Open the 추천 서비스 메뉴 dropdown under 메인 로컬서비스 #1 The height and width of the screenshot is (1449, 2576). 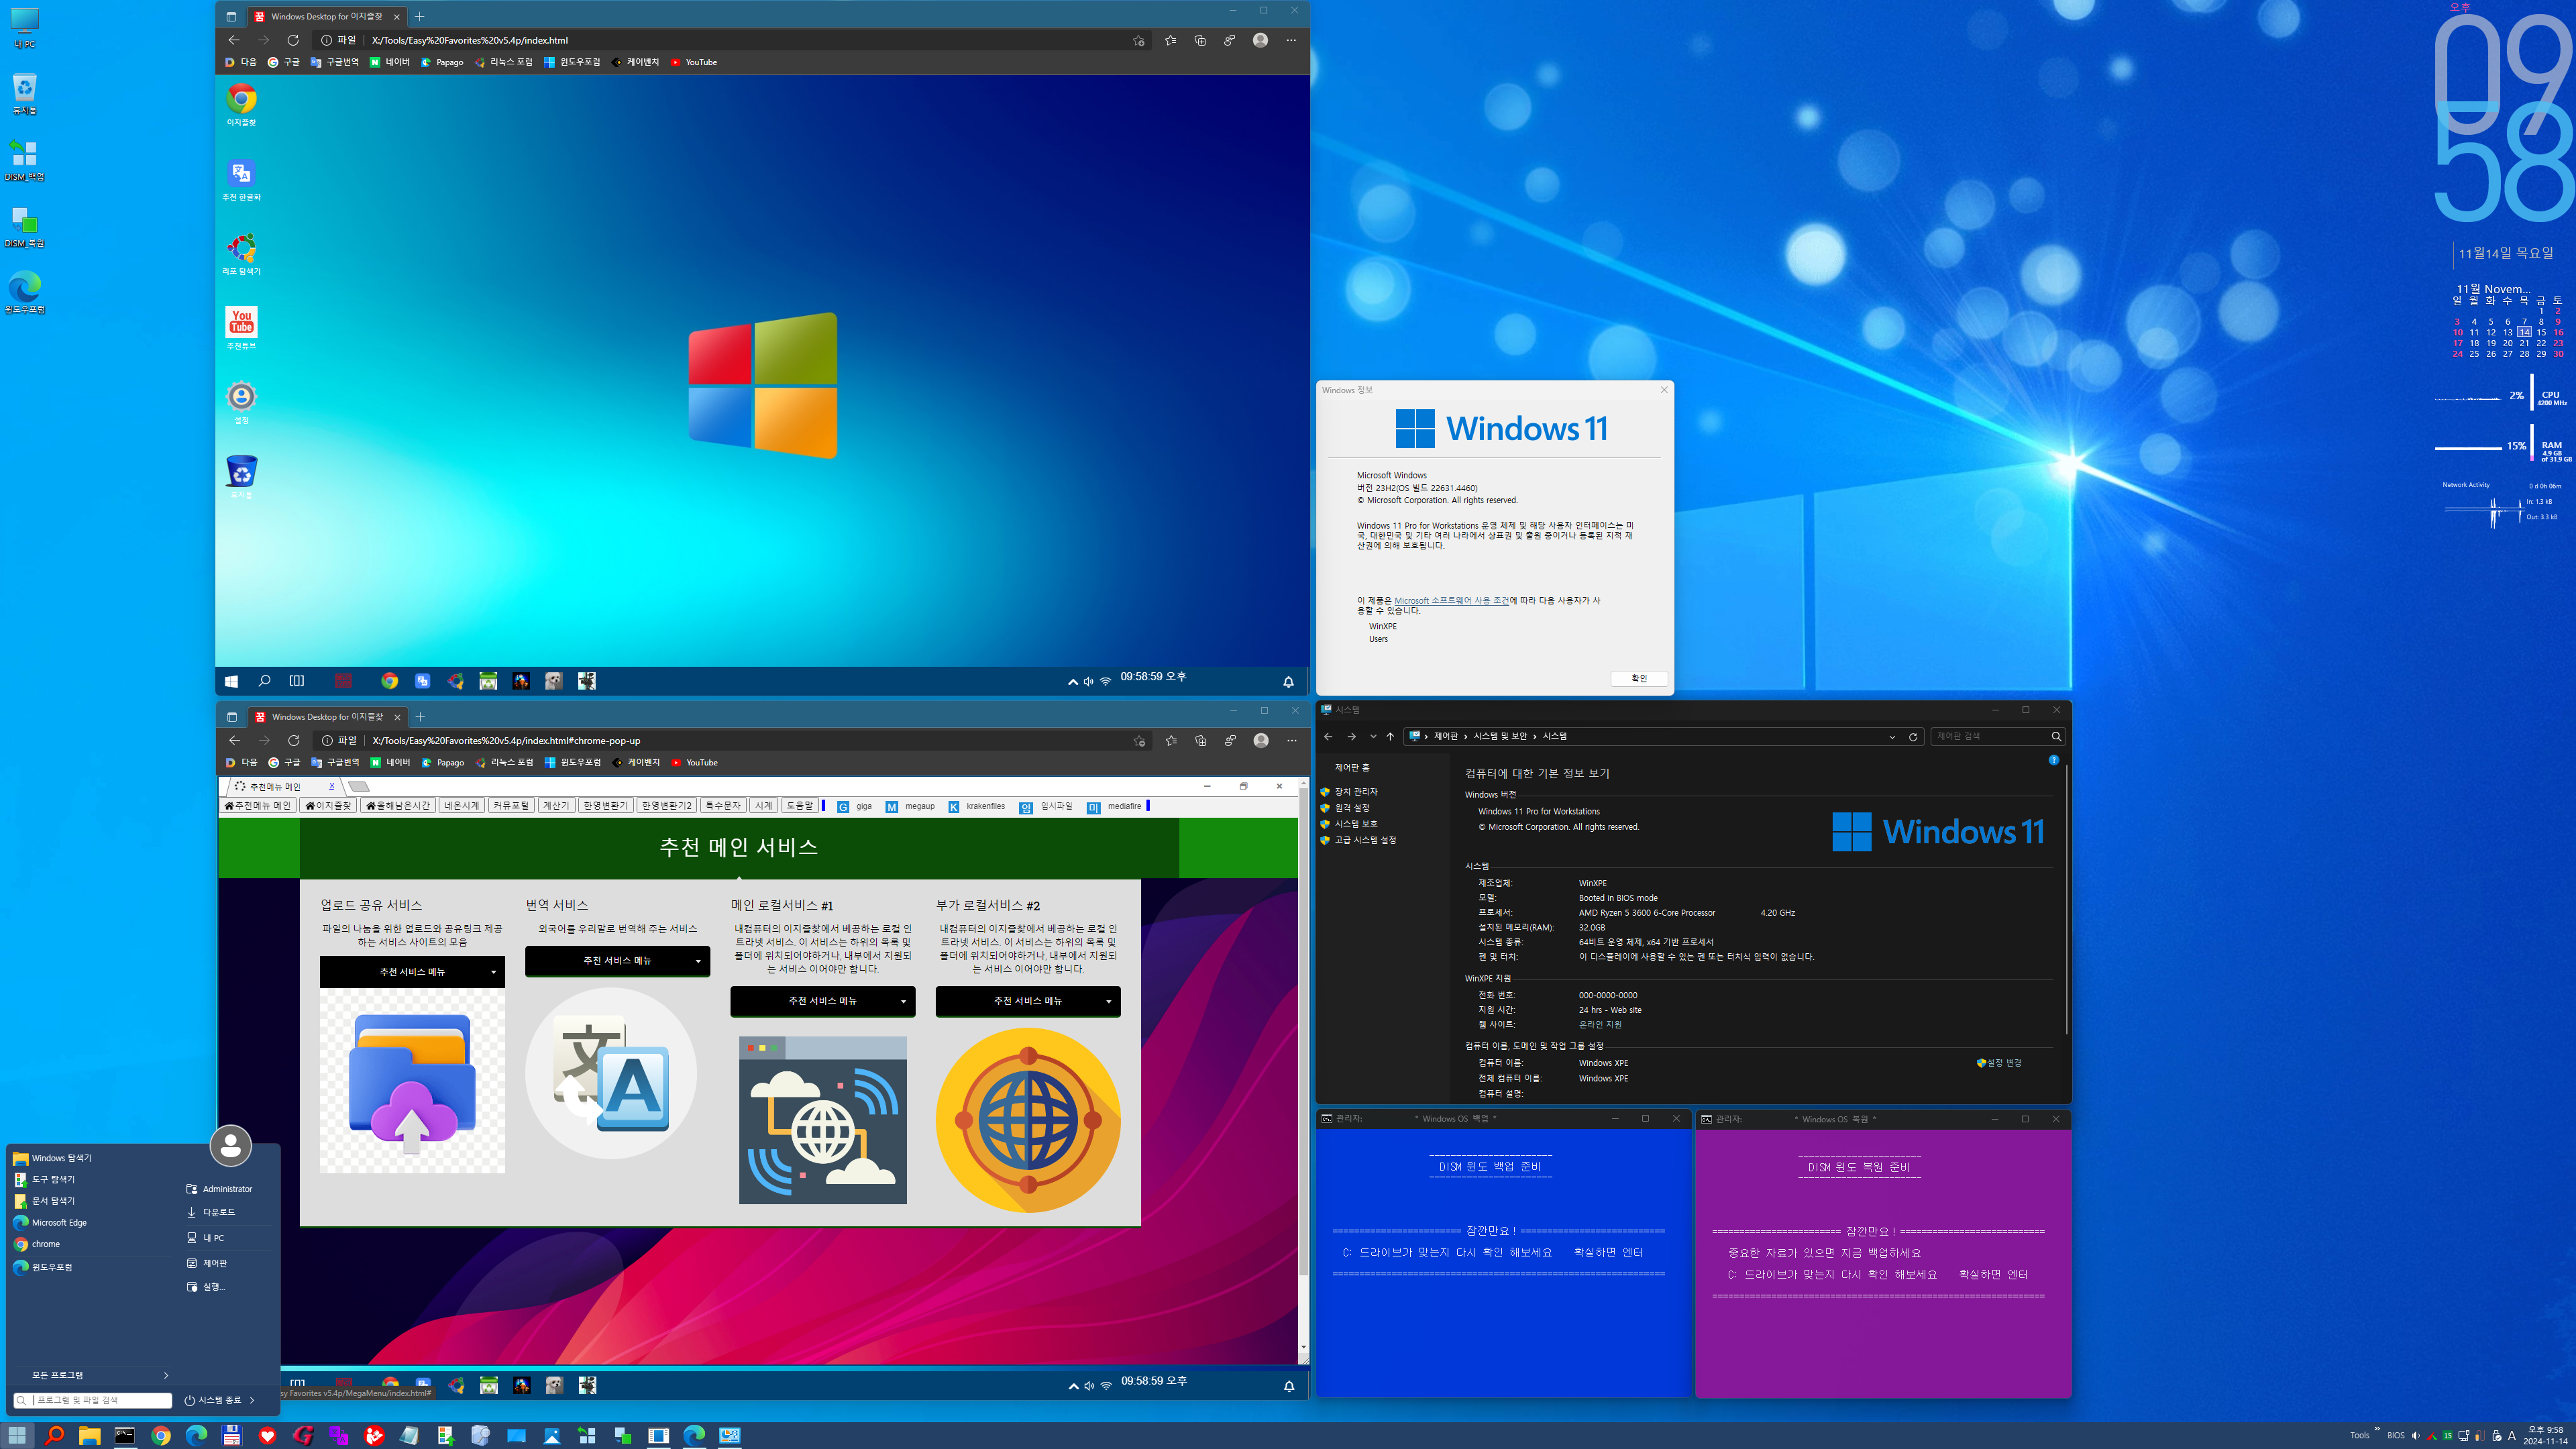click(x=823, y=1001)
